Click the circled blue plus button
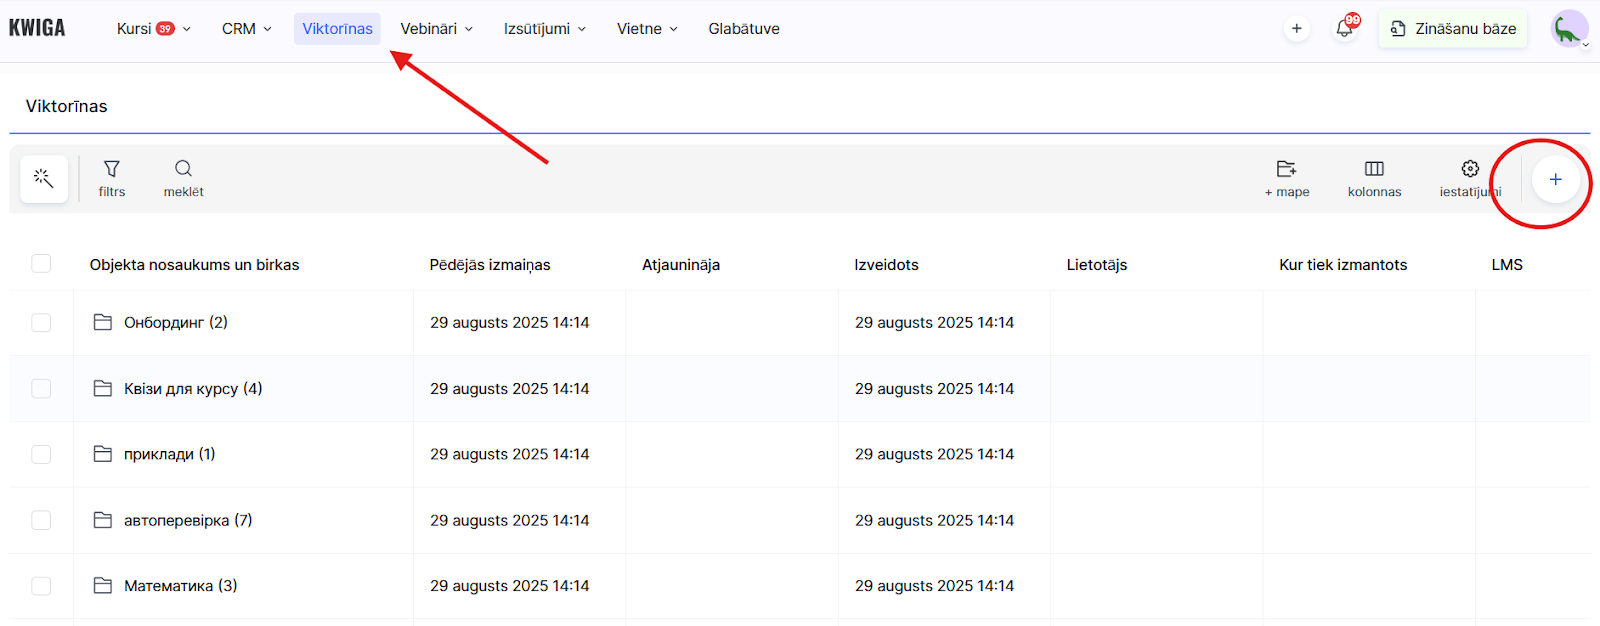Viewport: 1600px width, 626px height. pyautogui.click(x=1555, y=180)
